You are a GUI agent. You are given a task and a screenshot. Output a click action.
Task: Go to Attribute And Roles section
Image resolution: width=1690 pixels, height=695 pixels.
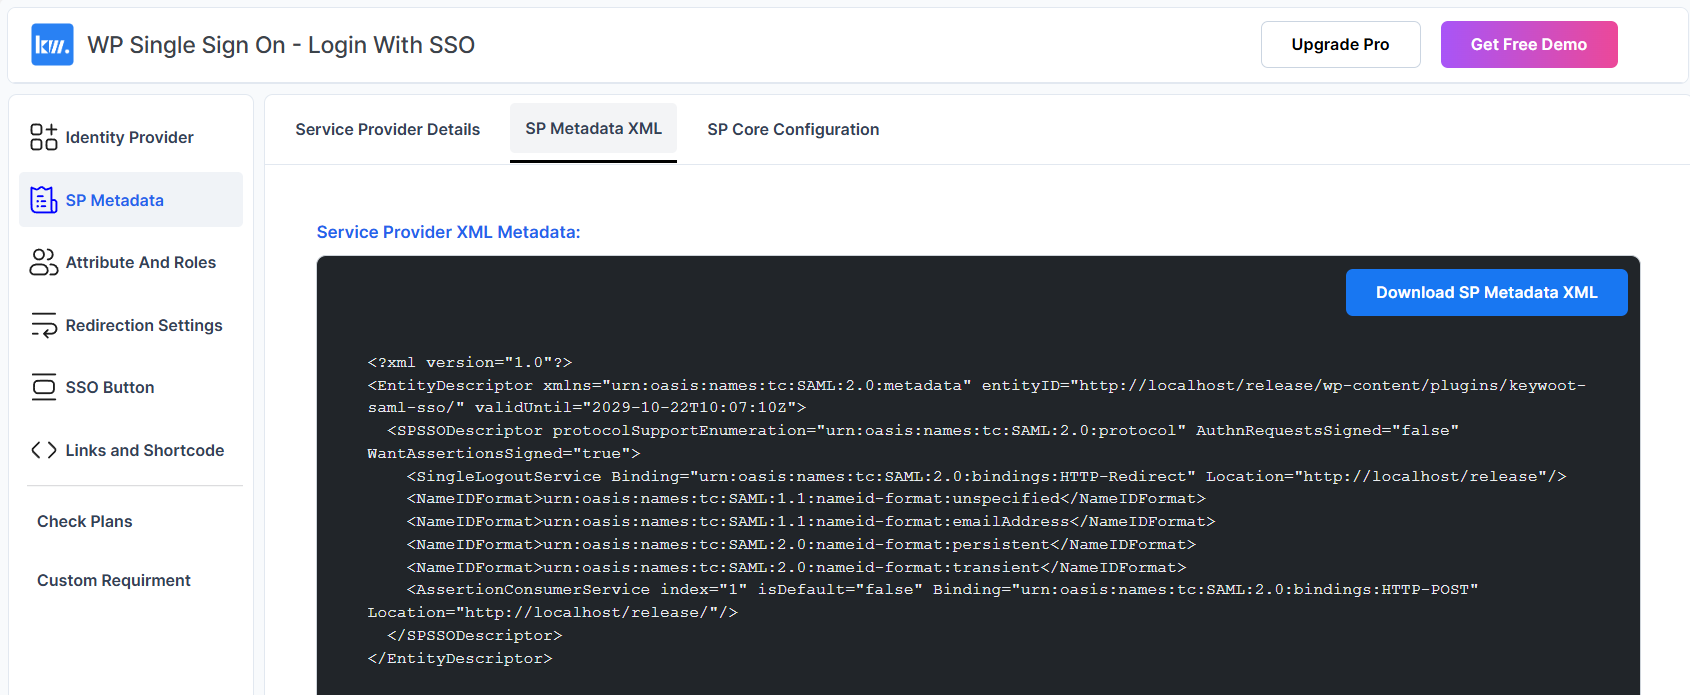[131, 262]
